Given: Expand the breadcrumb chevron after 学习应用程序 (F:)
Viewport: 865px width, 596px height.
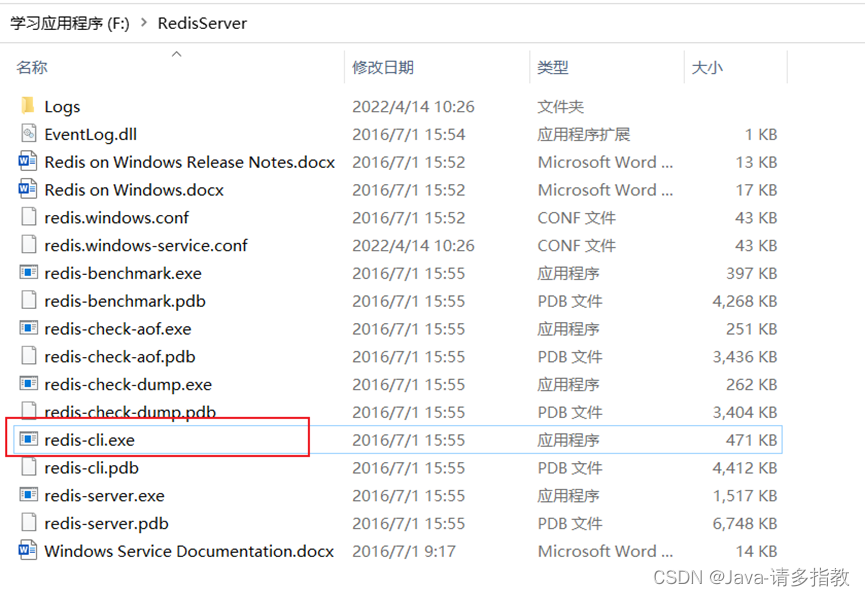Looking at the screenshot, I should [144, 23].
